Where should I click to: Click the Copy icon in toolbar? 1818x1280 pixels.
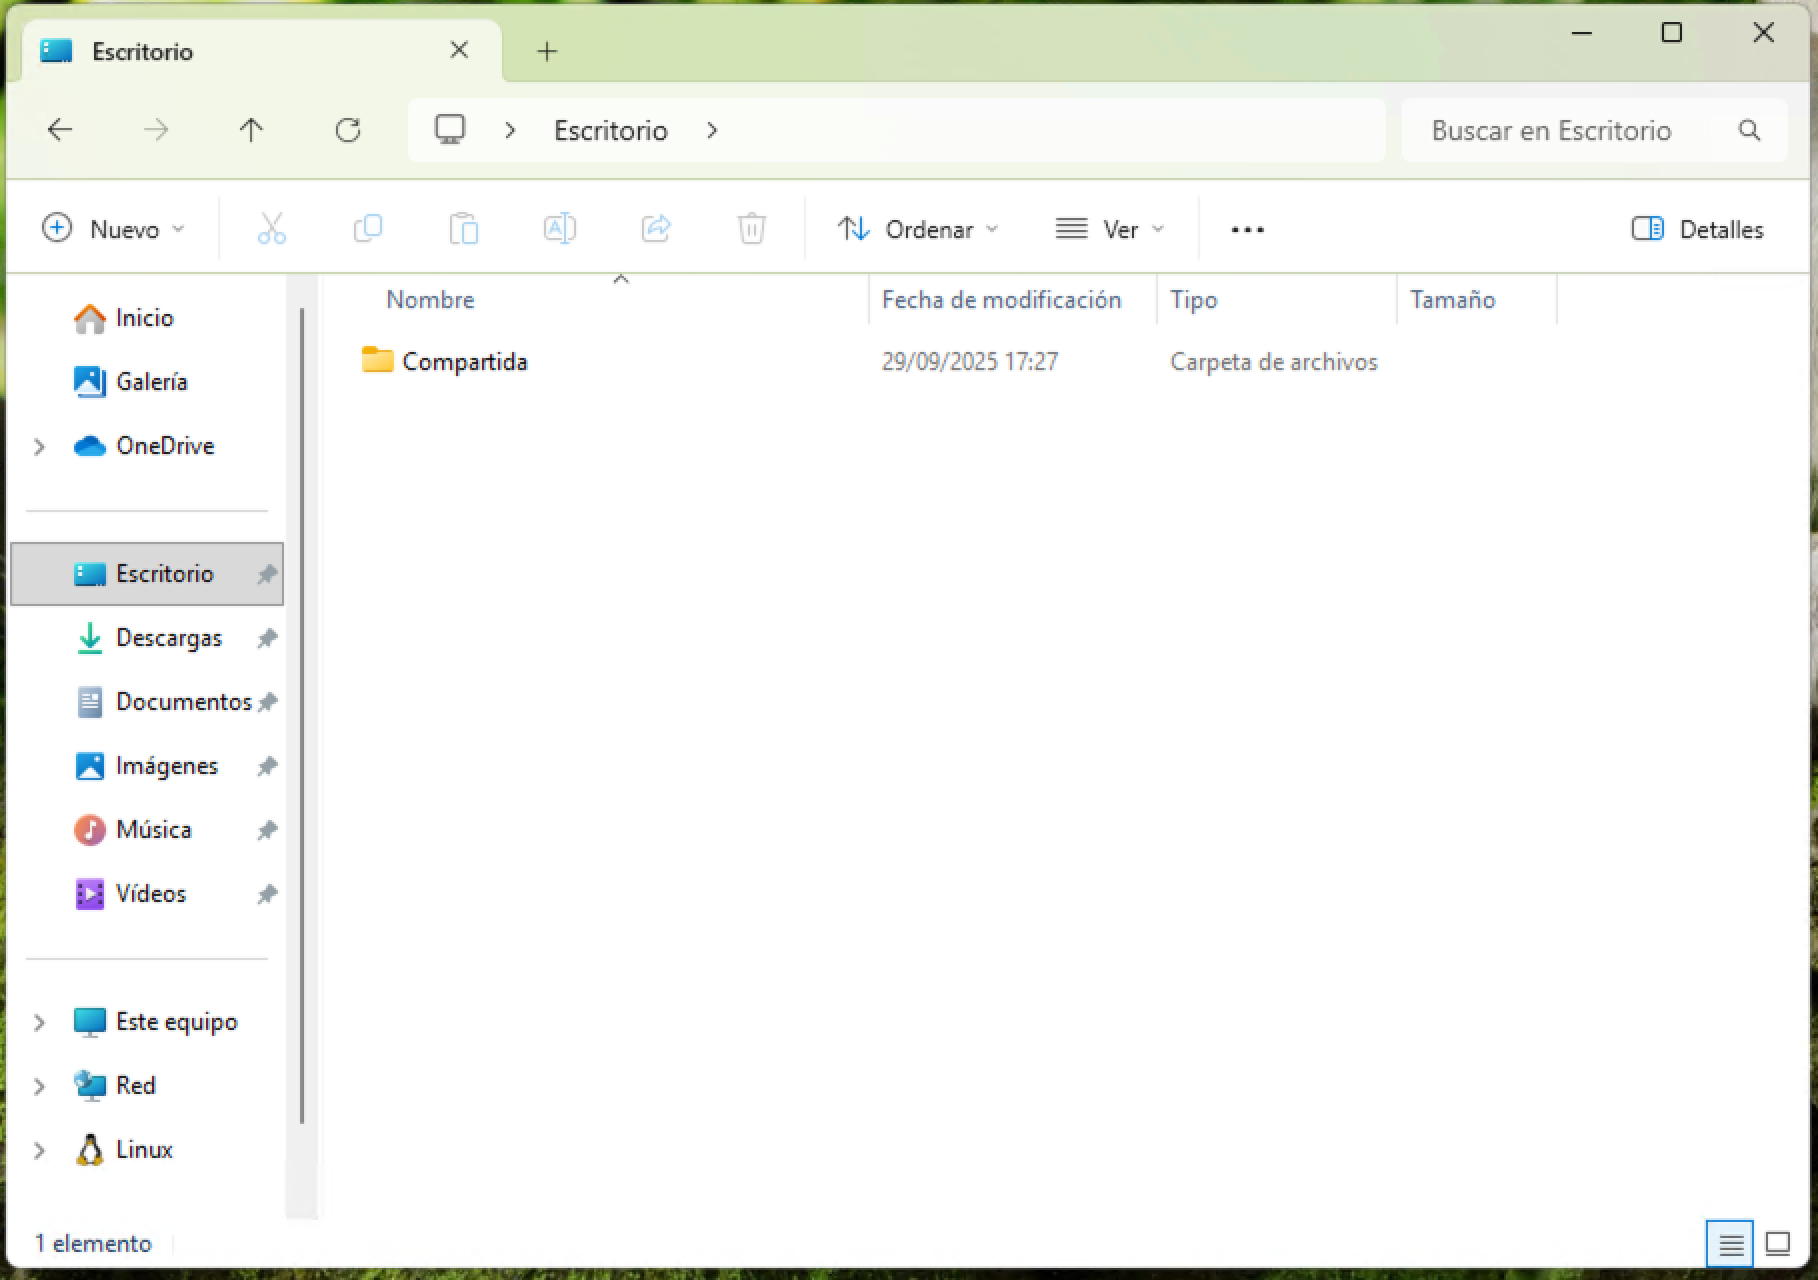367,229
